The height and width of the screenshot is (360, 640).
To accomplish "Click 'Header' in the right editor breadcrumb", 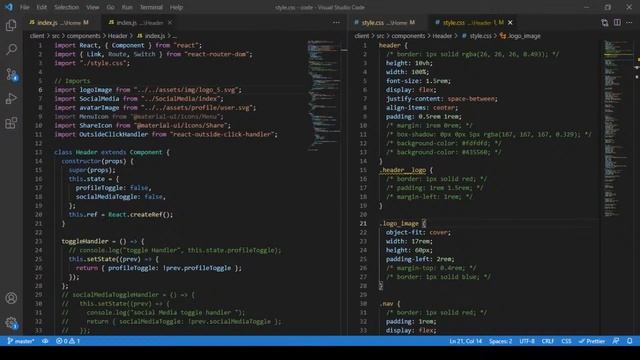I will tap(442, 36).
